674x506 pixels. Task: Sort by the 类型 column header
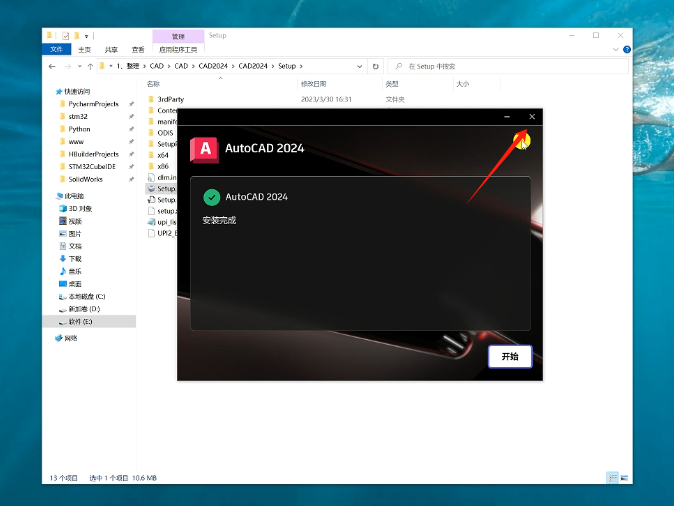(x=392, y=84)
